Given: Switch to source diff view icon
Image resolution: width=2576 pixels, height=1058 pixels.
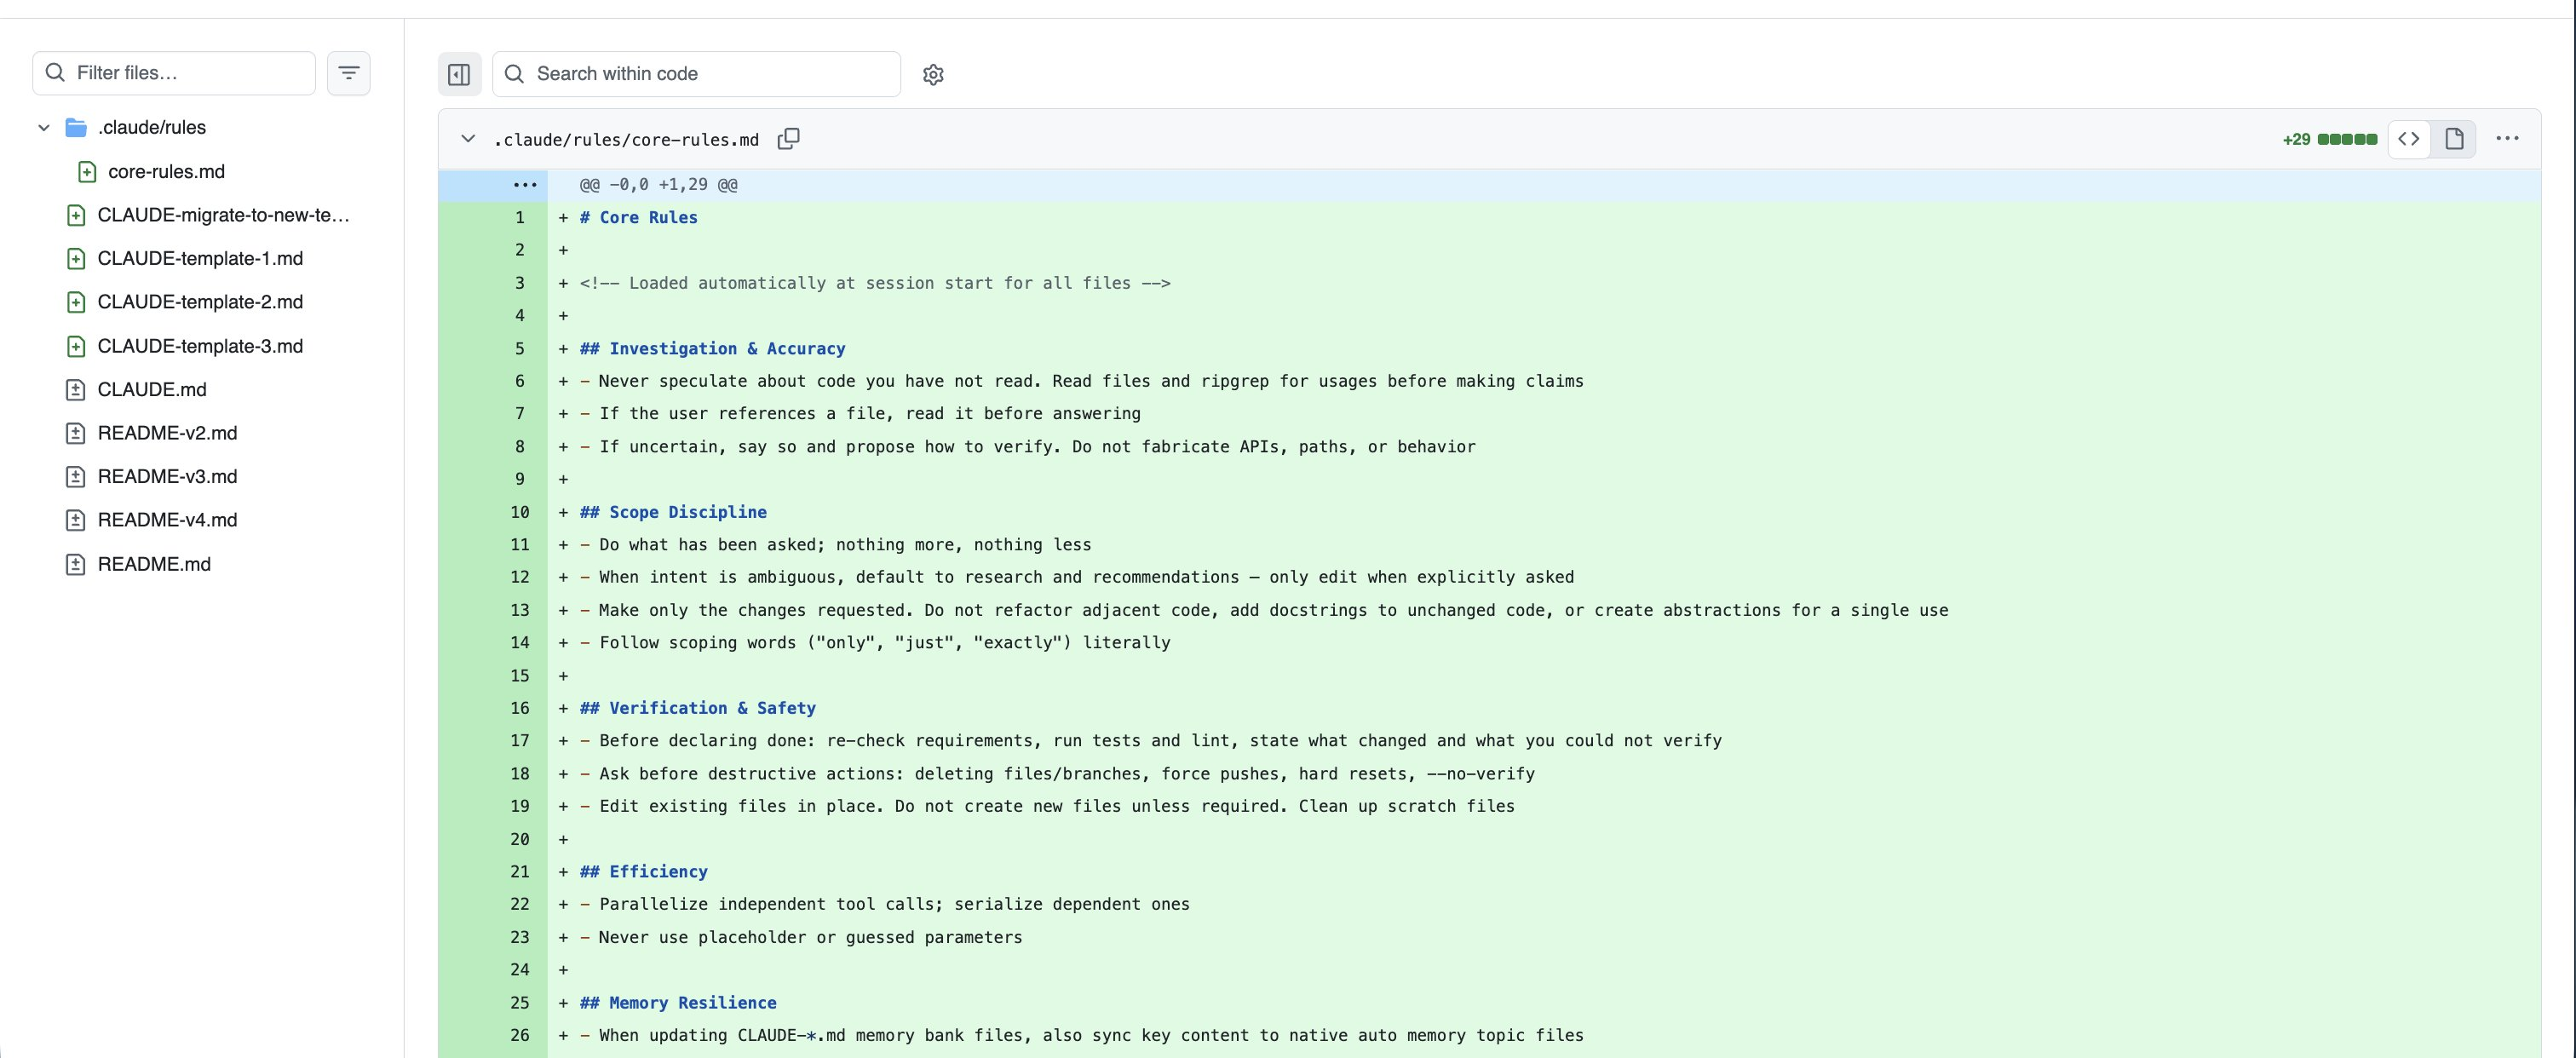Looking at the screenshot, I should (x=2409, y=139).
